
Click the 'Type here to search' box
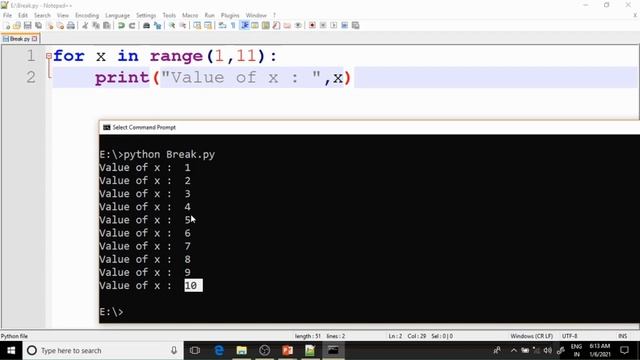pyautogui.click(x=103, y=350)
